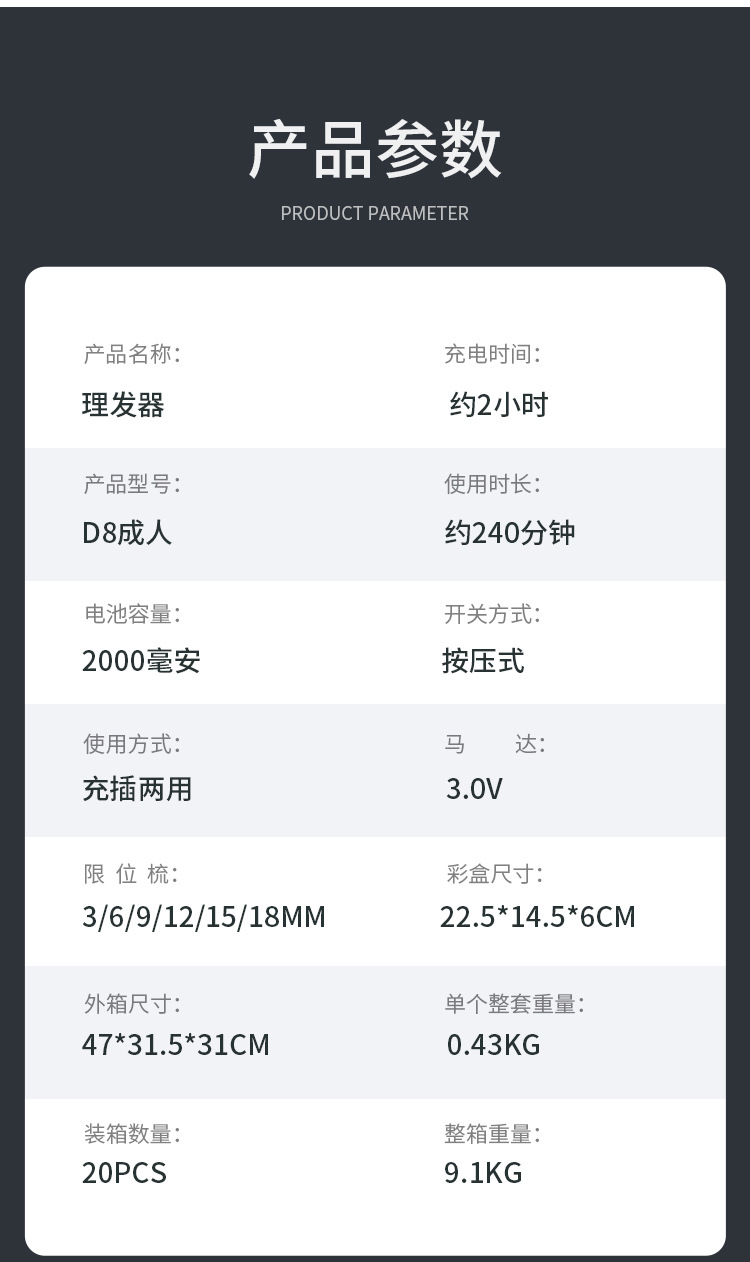The width and height of the screenshot is (750, 1262).
Task: Select the 20PCS packing quantity value
Action: point(124,1173)
